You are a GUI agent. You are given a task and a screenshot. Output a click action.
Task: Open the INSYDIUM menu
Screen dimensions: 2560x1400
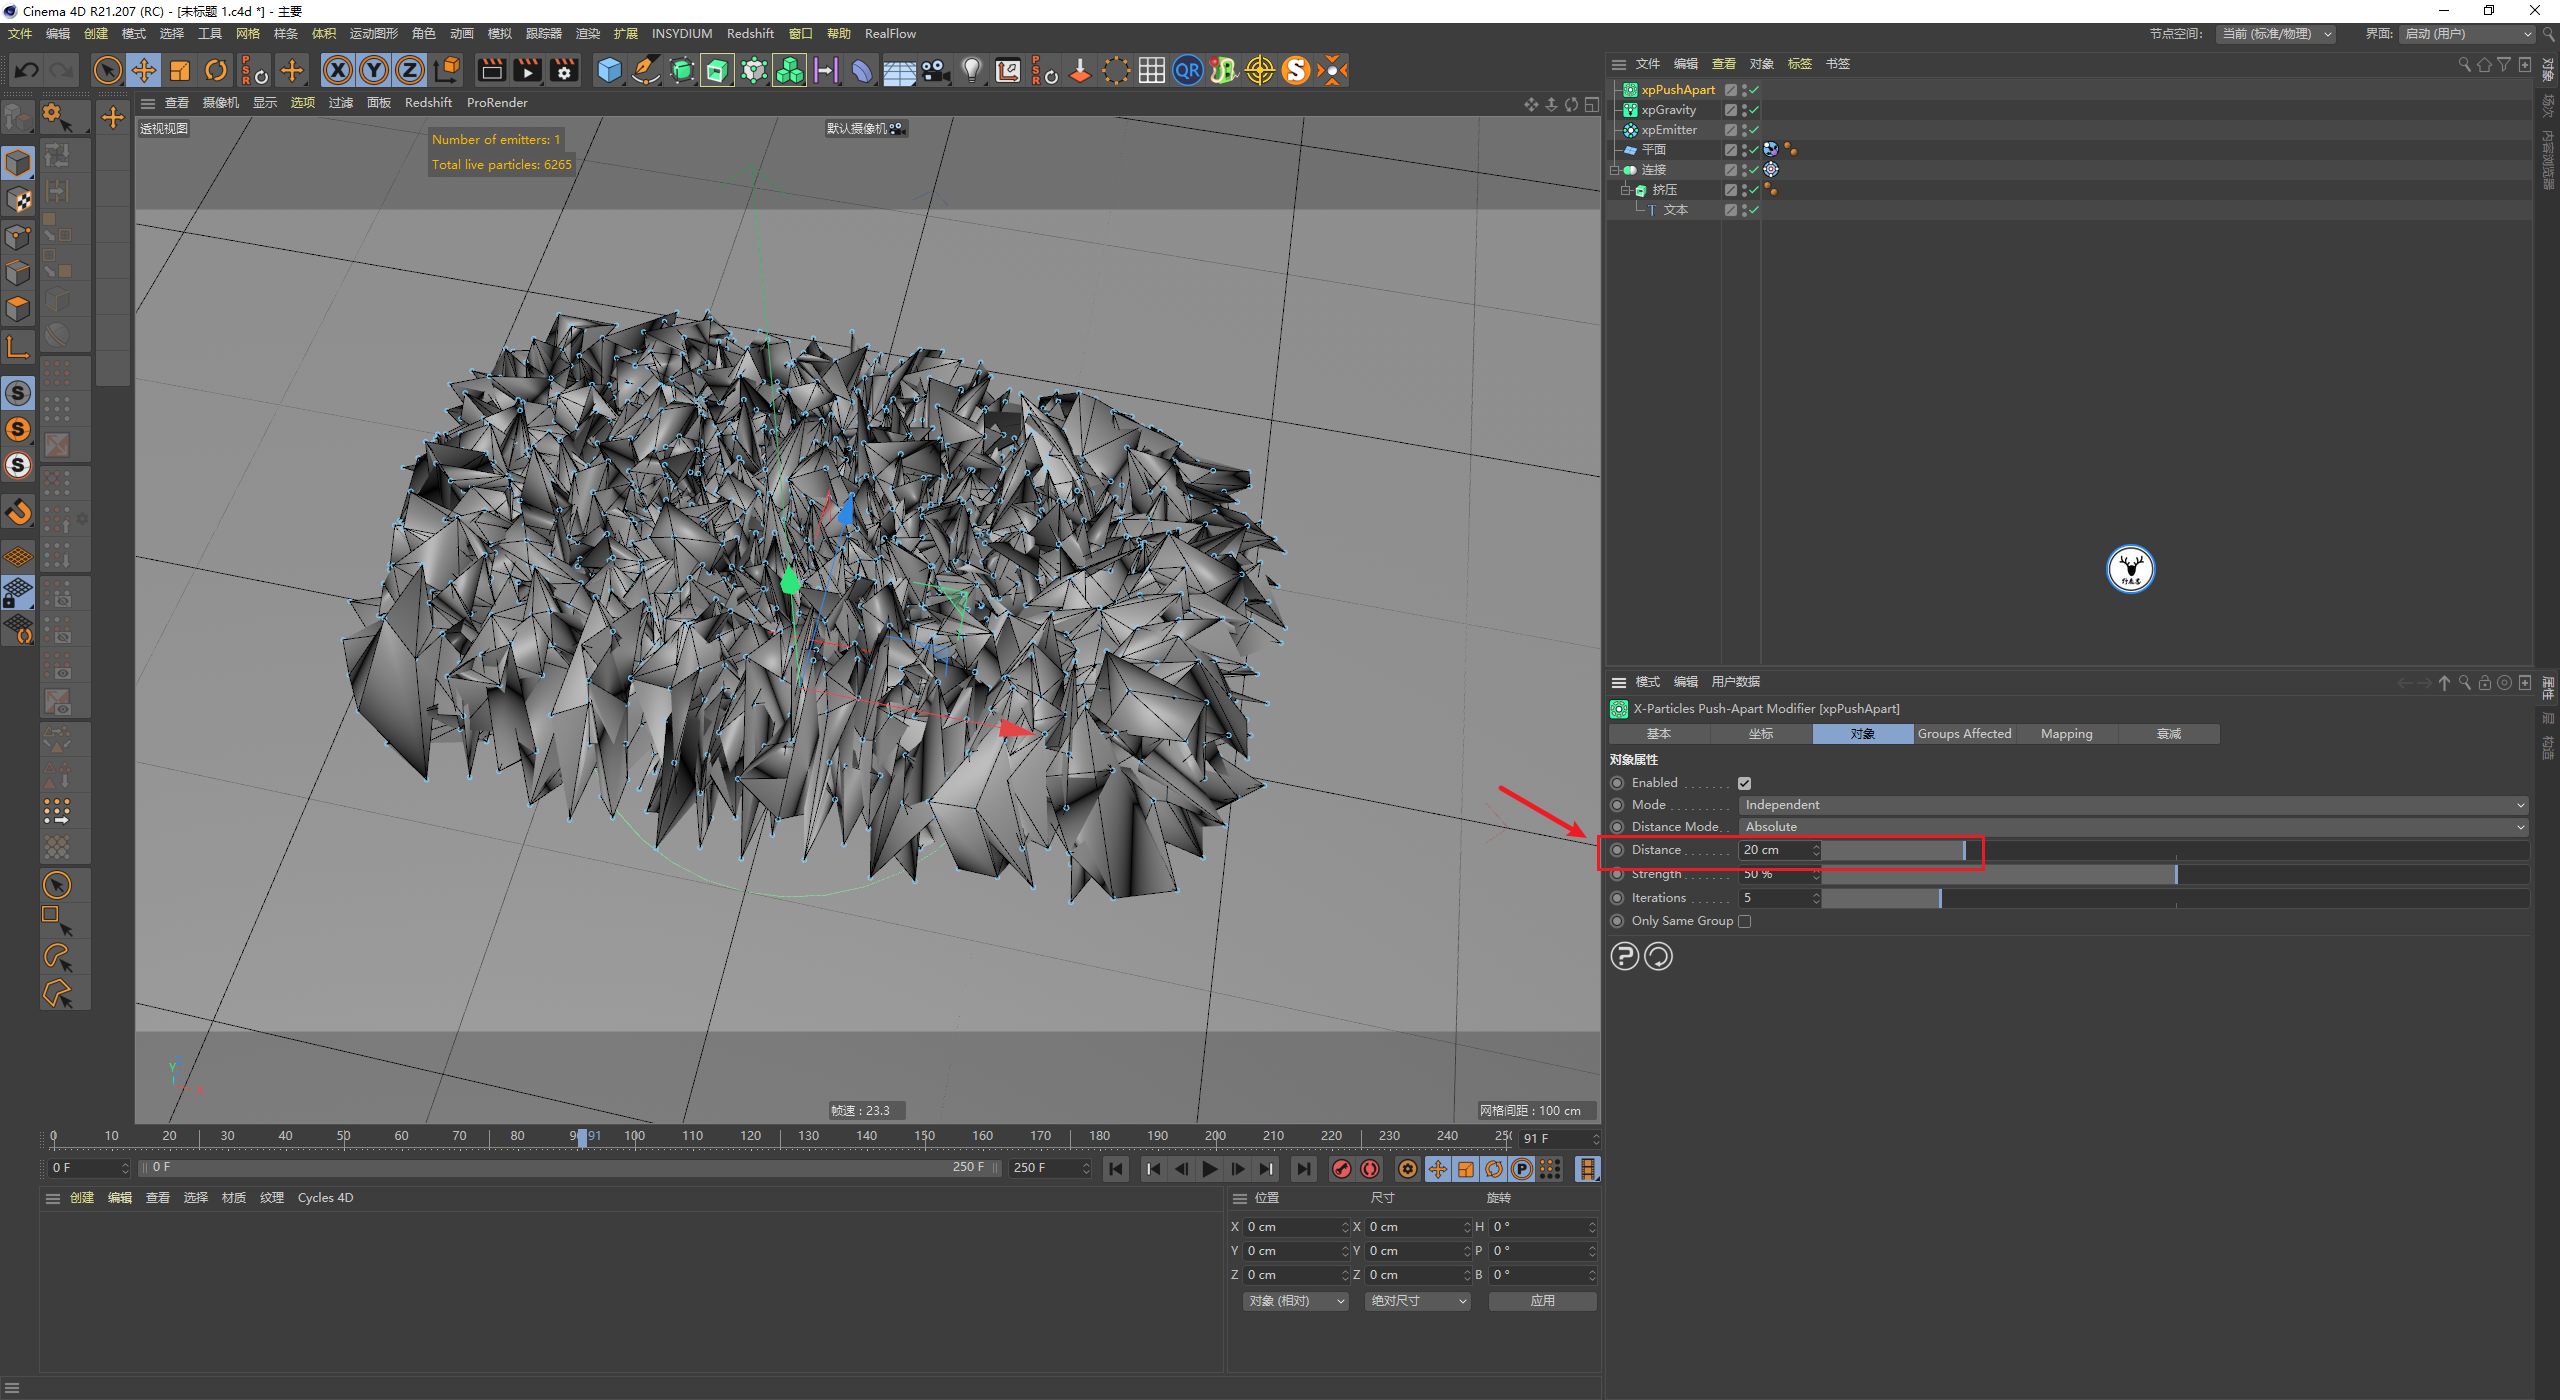[x=681, y=33]
